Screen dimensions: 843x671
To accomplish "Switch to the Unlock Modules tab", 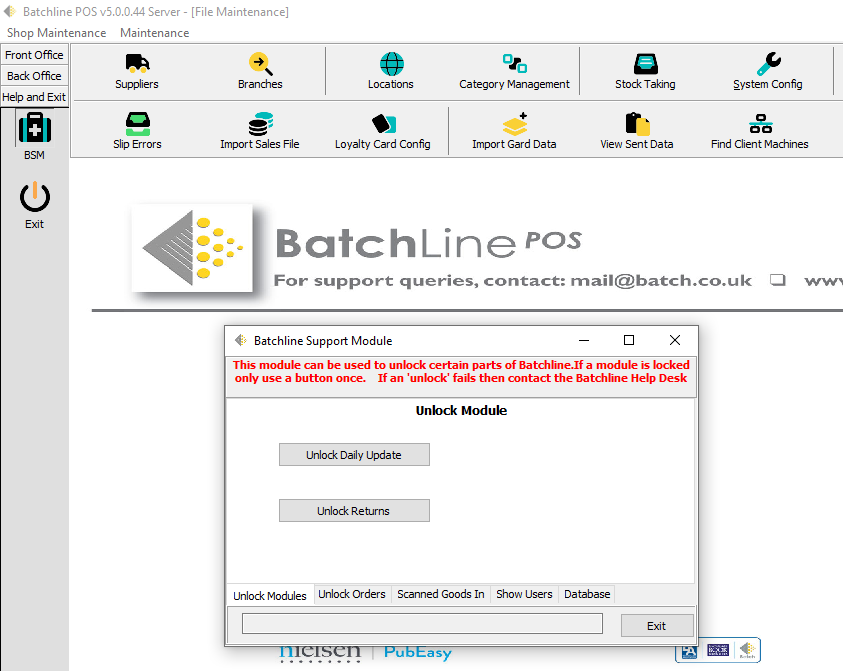I will 270,596.
